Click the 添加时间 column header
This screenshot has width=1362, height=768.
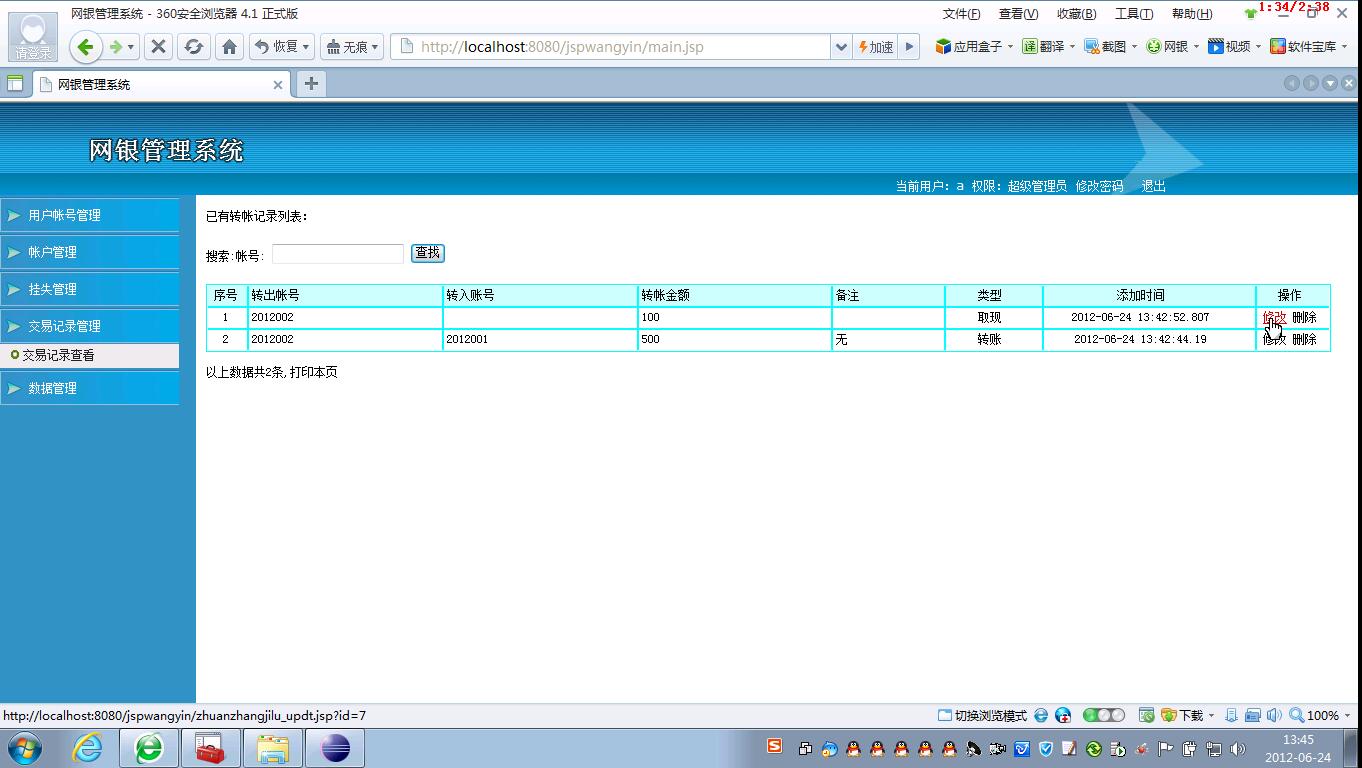click(x=1149, y=295)
